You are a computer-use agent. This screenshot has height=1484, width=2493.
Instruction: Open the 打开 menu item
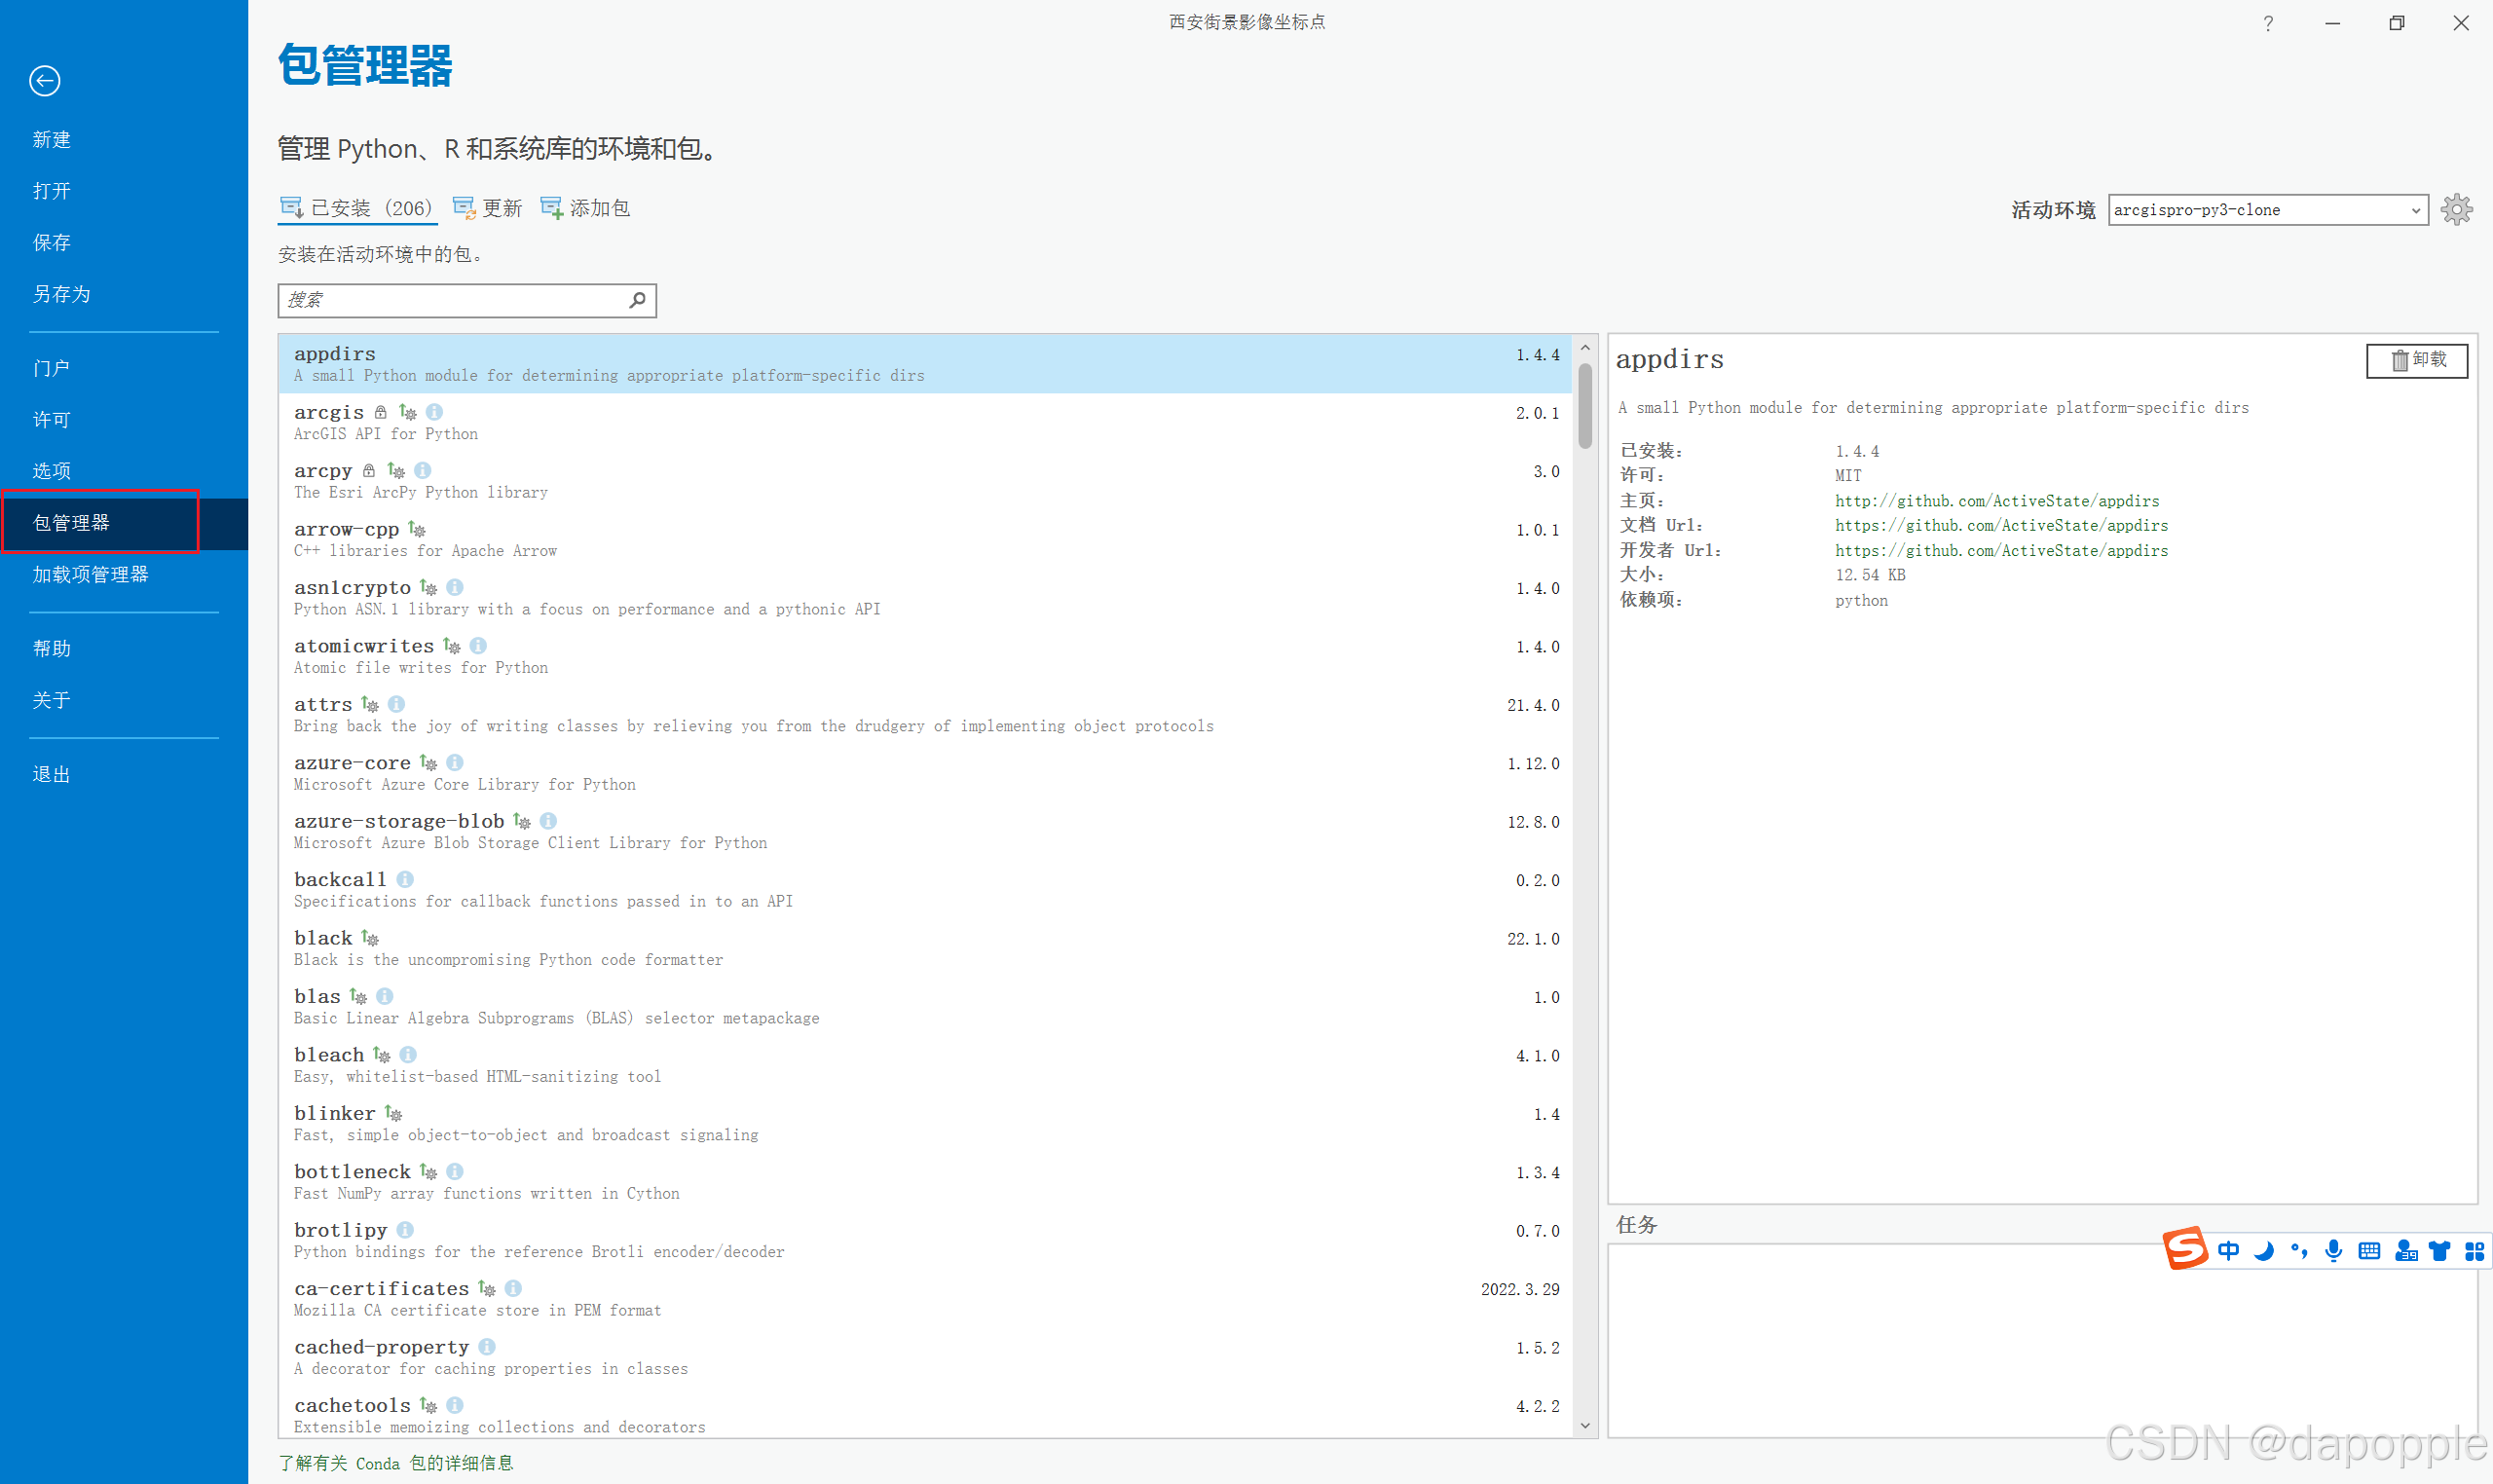click(52, 191)
